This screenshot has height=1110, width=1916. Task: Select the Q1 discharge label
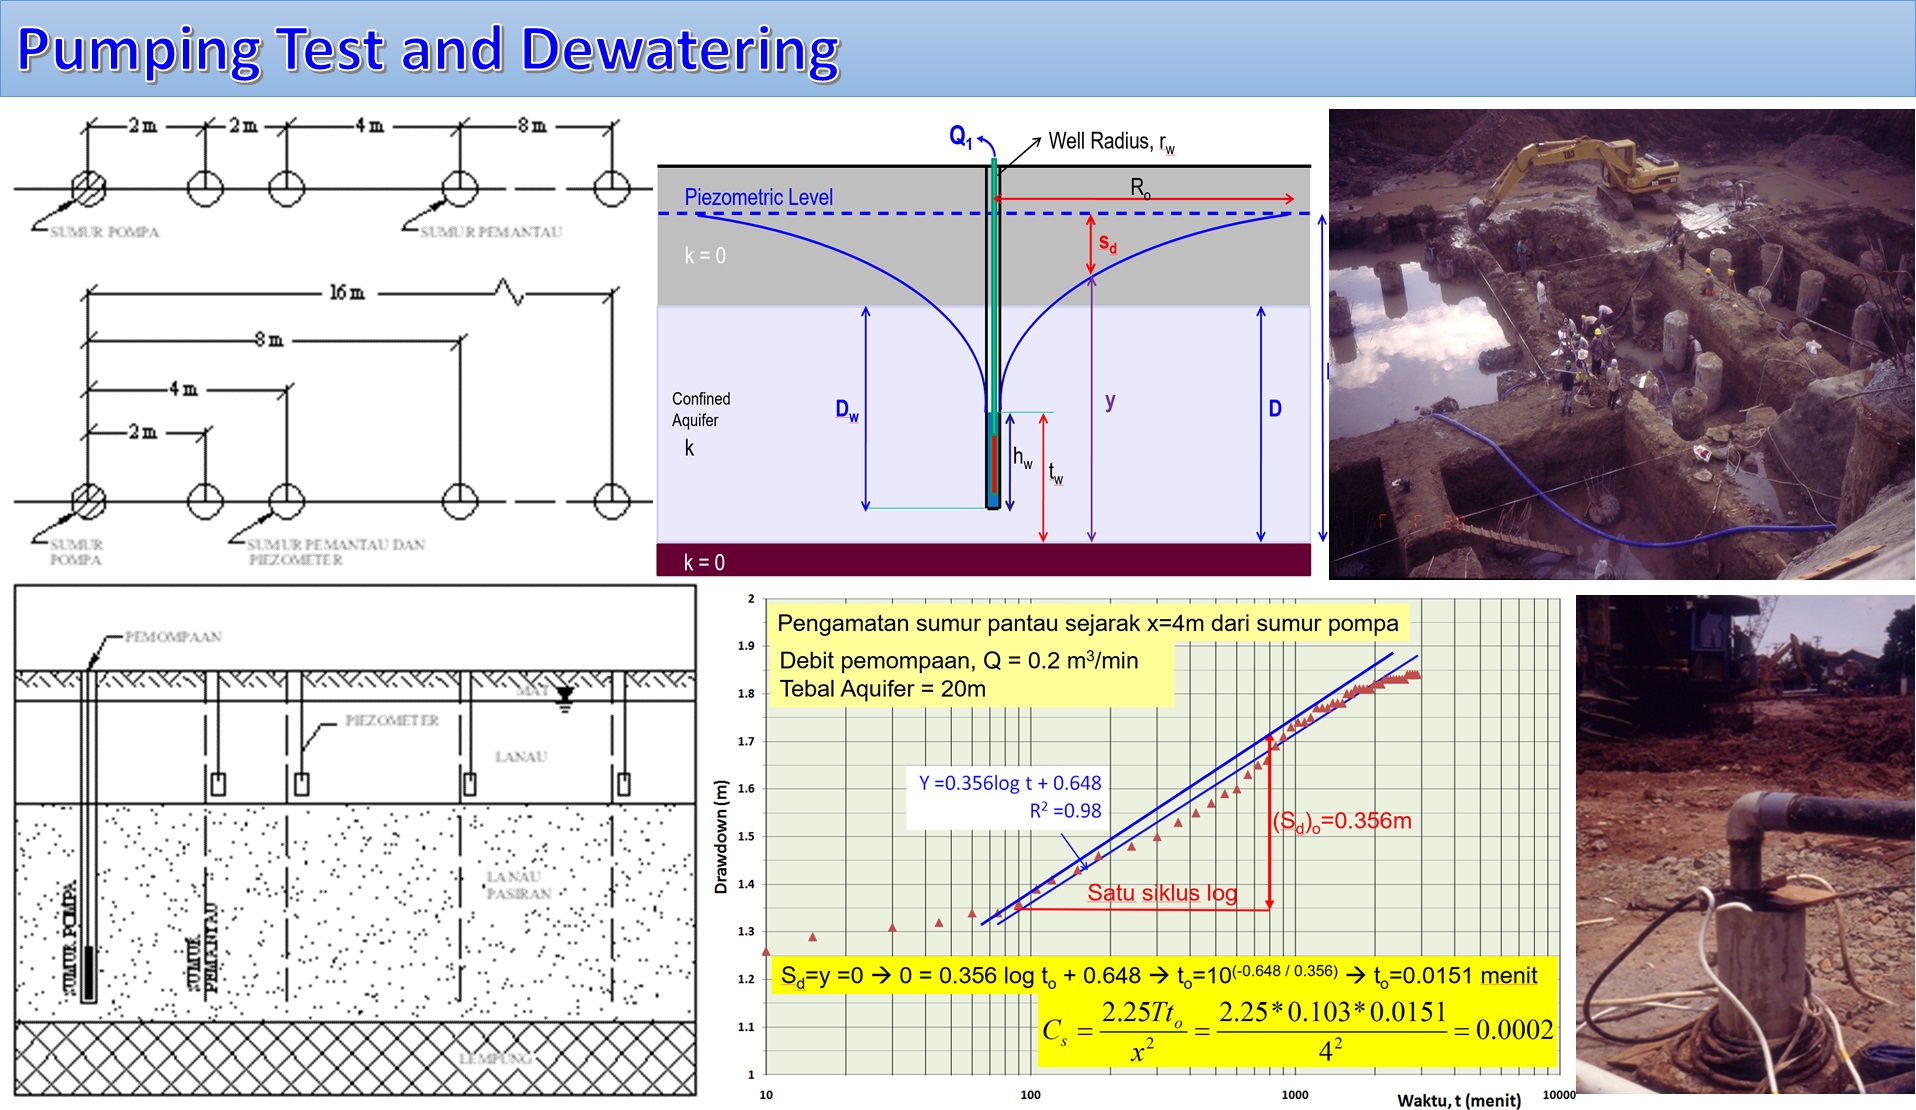pyautogui.click(x=961, y=136)
